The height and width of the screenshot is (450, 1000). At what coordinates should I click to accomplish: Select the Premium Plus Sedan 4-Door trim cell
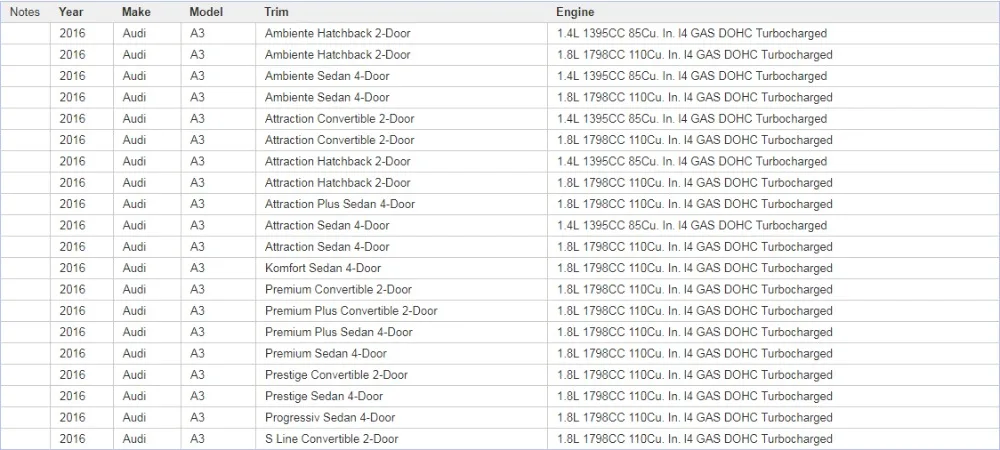[x=402, y=332]
